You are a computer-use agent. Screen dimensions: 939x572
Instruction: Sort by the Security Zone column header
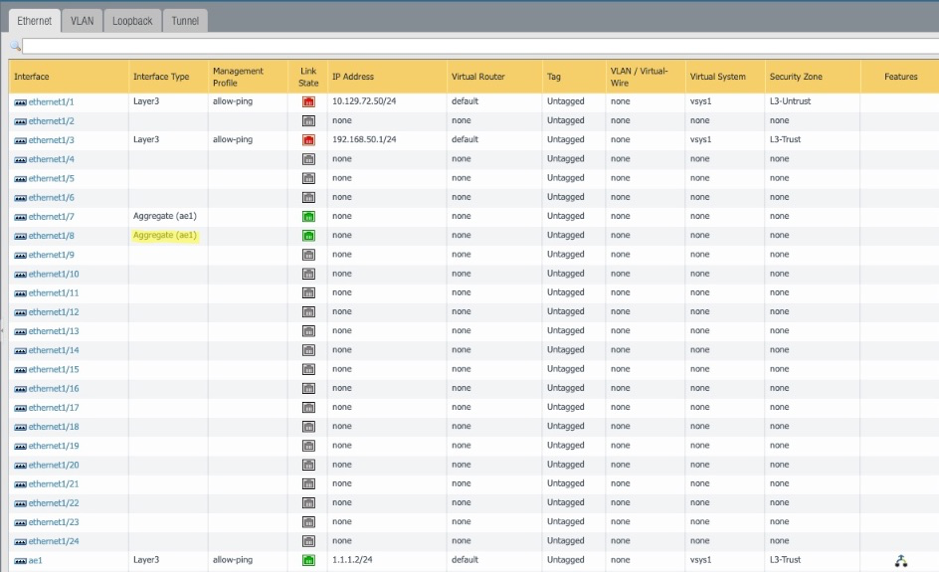(x=795, y=77)
